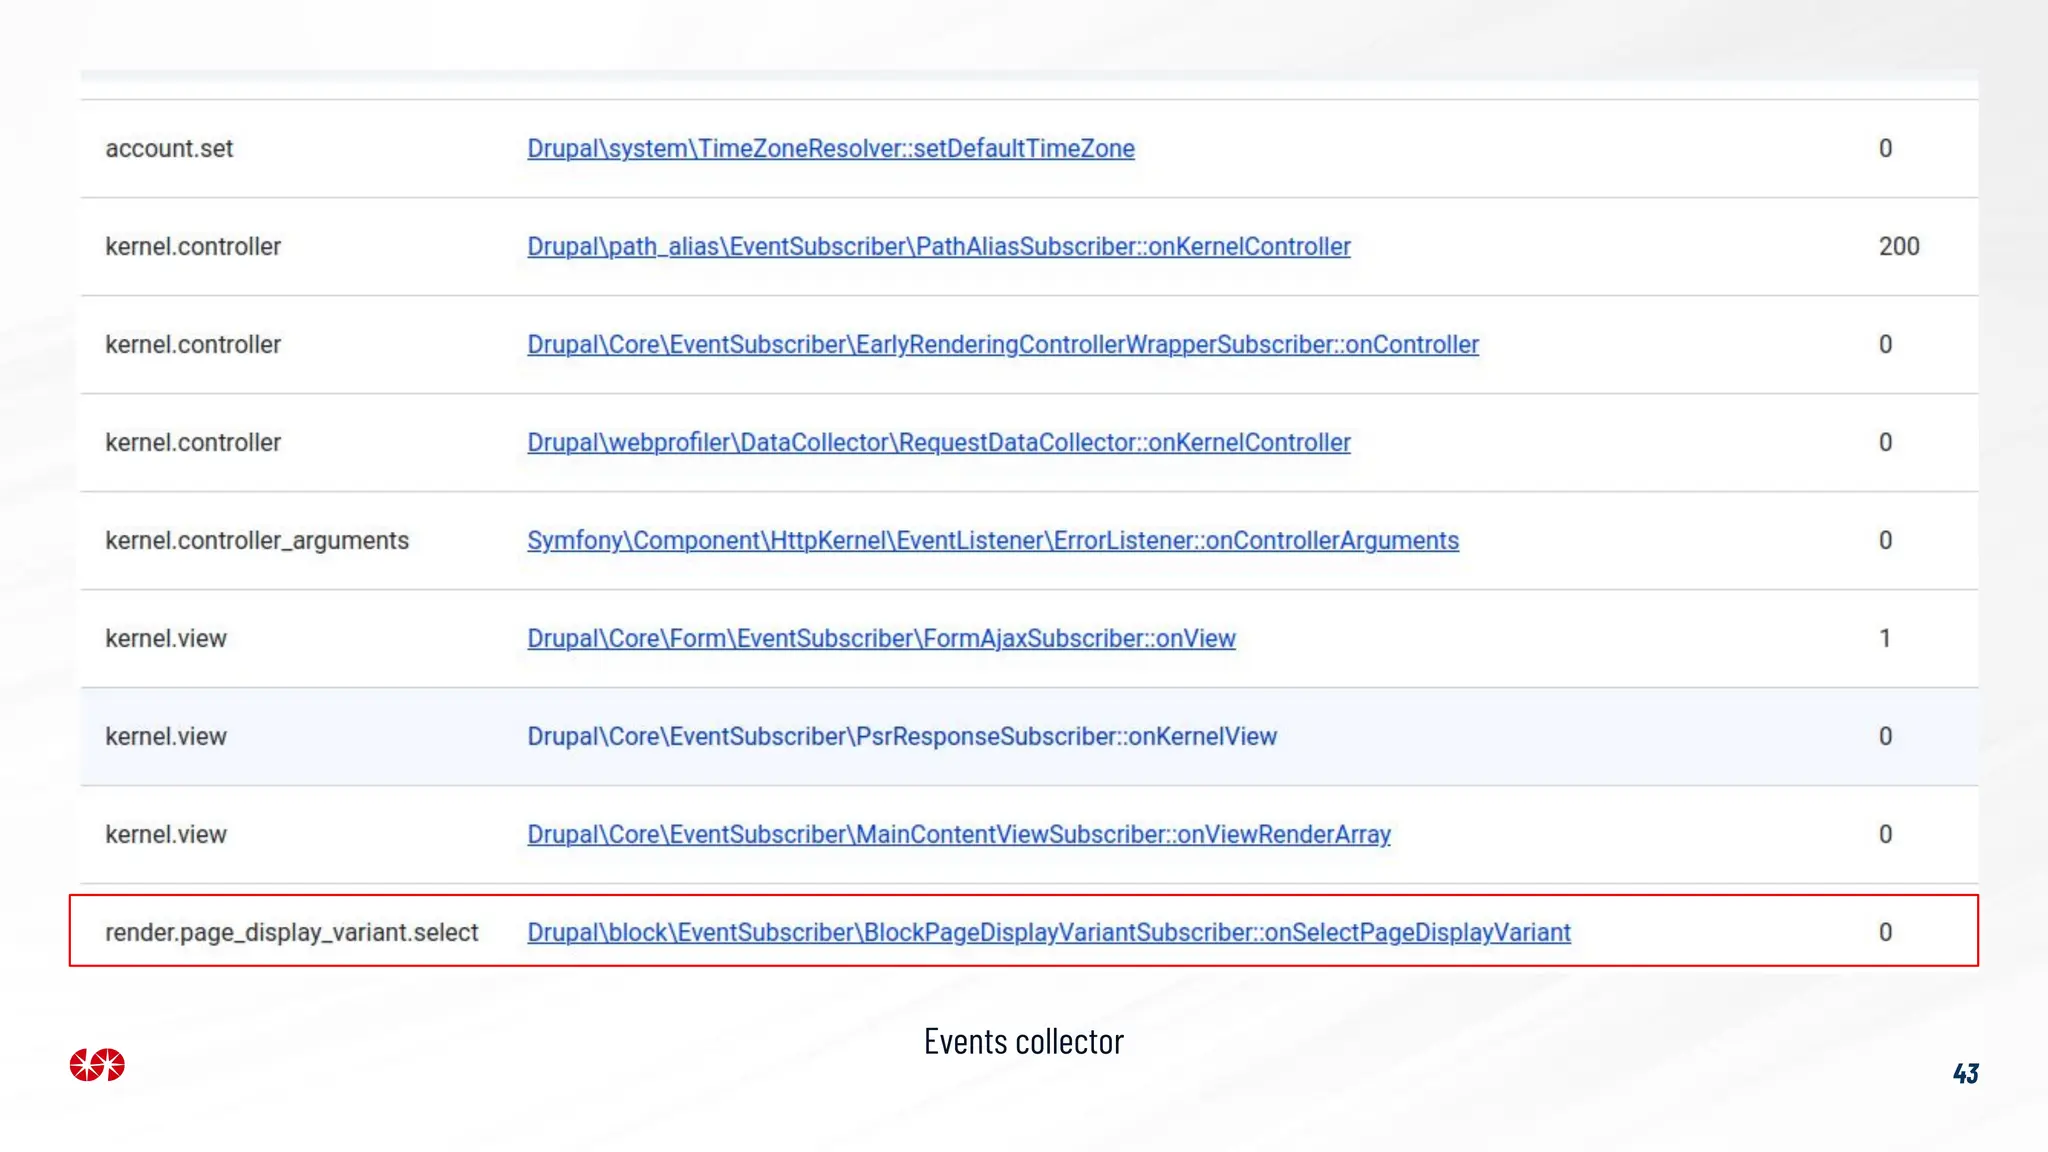Screen dimensions: 2048x1152
Task: Open EarlyRenderingControllerWrapperSubscriber::onController link
Action: pyautogui.click(x=1002, y=344)
